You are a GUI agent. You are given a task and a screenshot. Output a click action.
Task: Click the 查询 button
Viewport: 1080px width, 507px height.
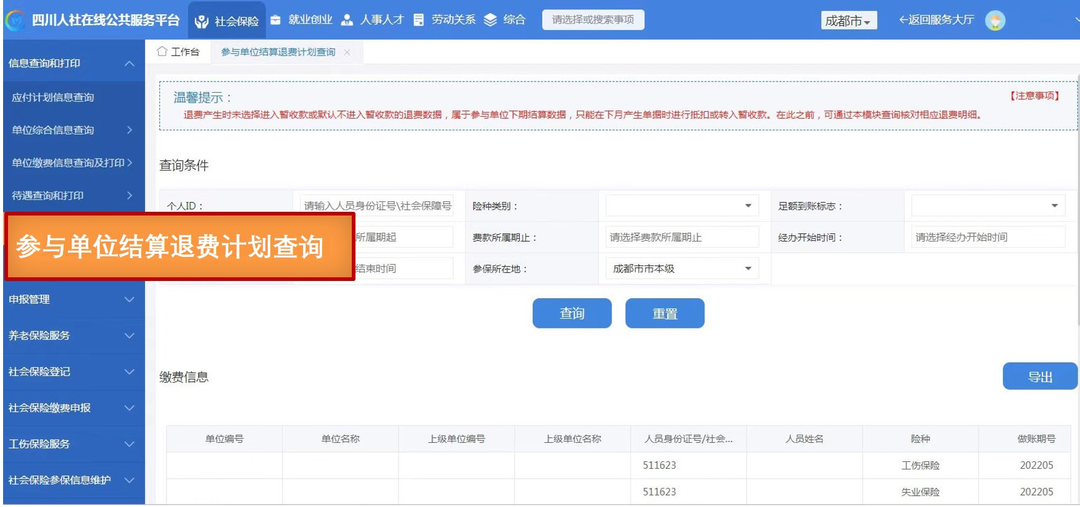572,313
